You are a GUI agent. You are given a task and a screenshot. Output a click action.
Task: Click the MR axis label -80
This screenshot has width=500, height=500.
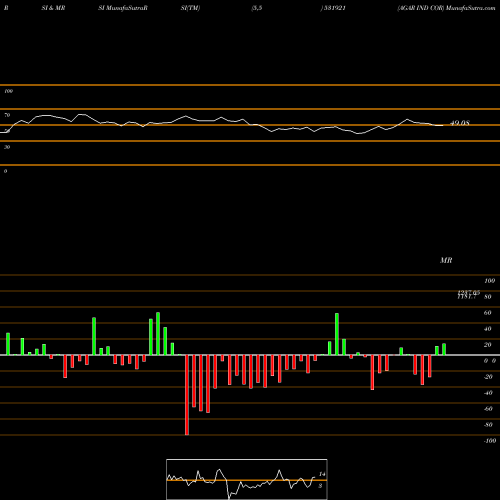[x=488, y=425]
